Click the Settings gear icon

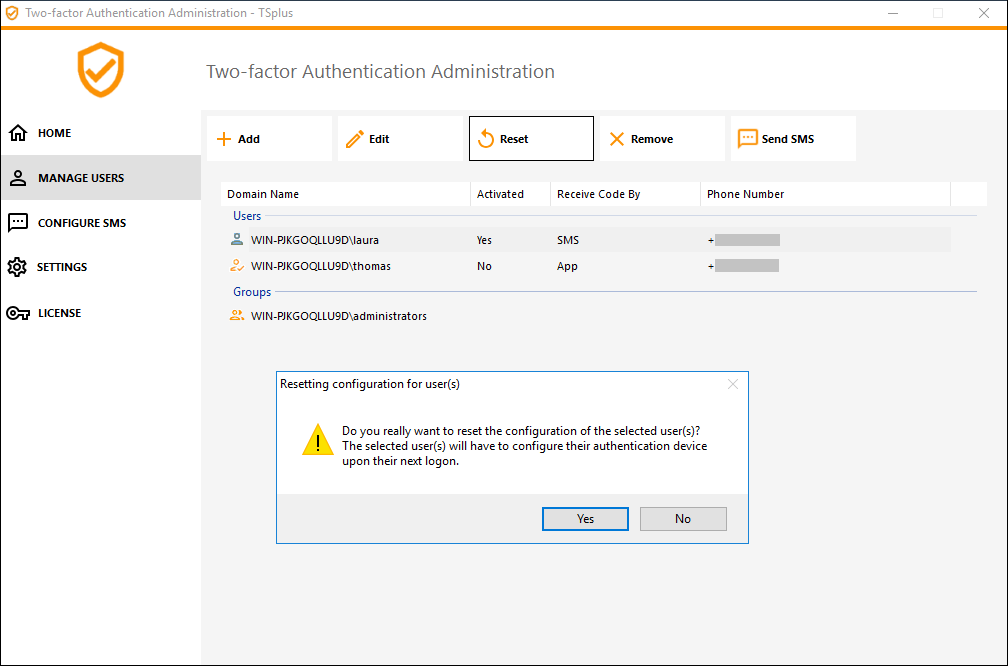point(17,267)
